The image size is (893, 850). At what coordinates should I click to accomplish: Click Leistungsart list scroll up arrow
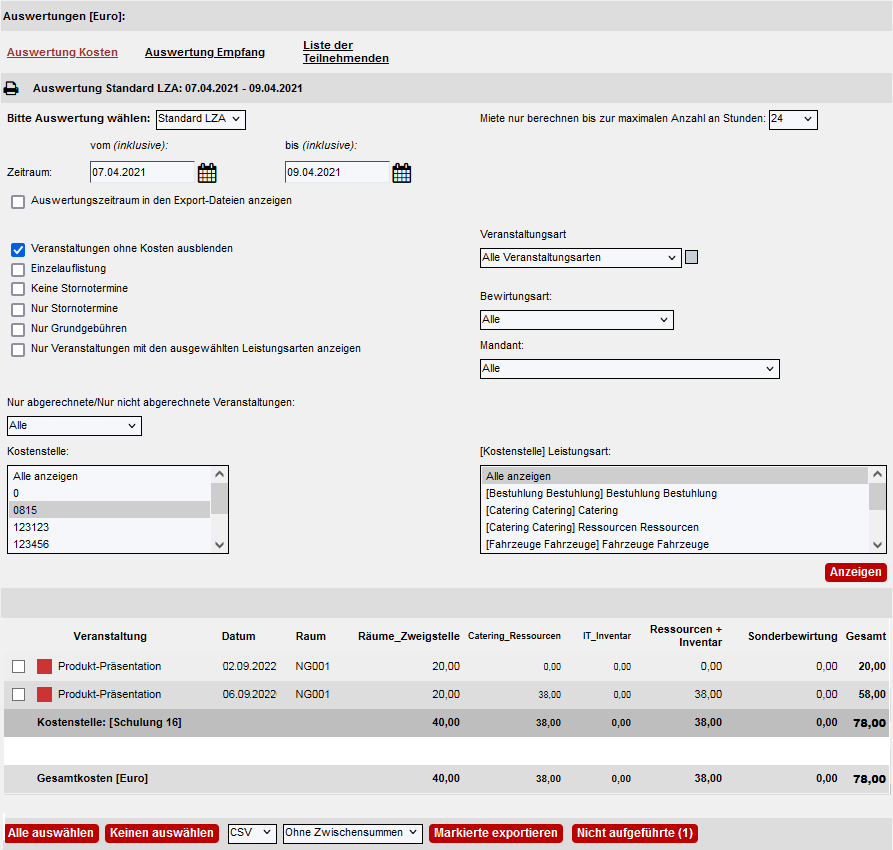click(x=877, y=475)
